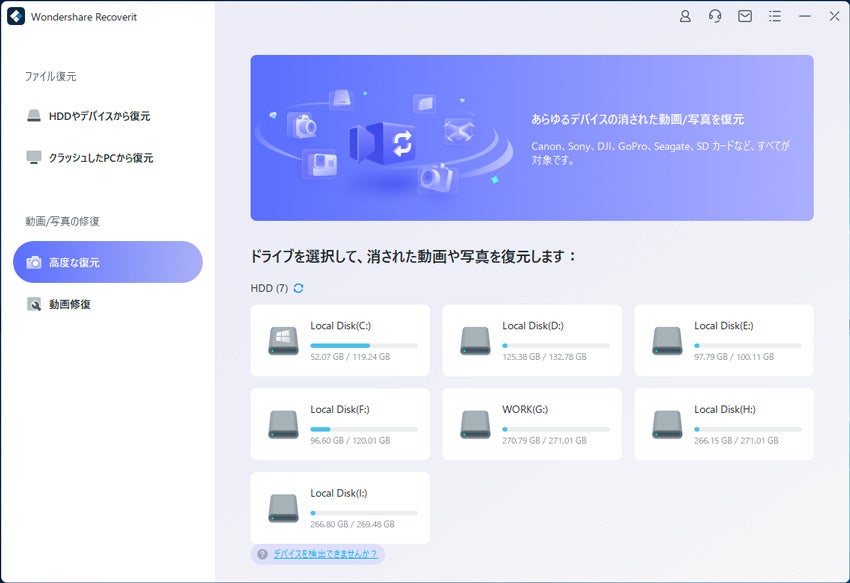Open the mail feedback icon
This screenshot has width=850, height=583.
pyautogui.click(x=745, y=17)
